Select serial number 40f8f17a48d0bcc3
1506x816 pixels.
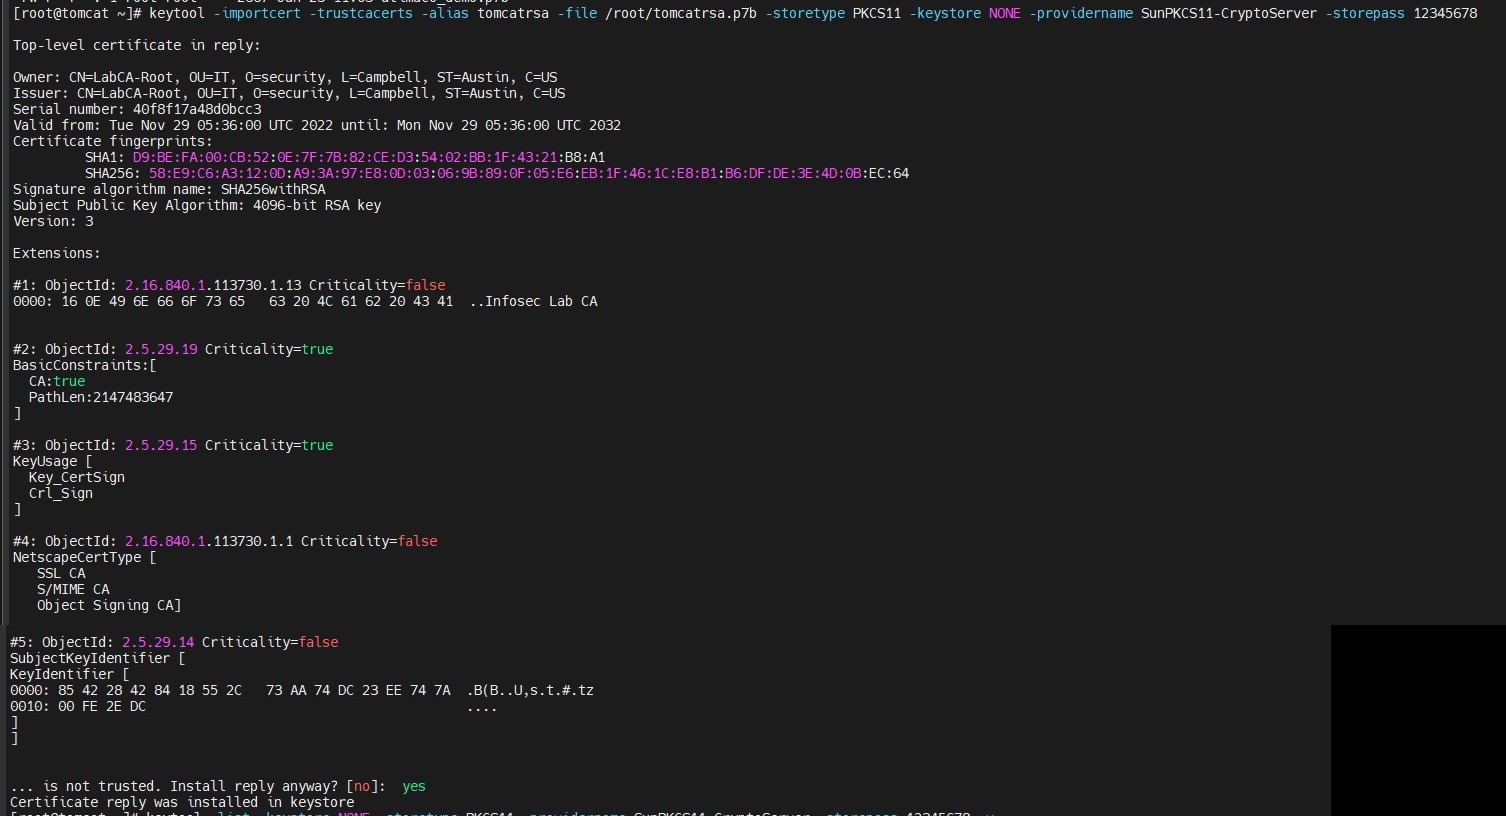tap(197, 109)
